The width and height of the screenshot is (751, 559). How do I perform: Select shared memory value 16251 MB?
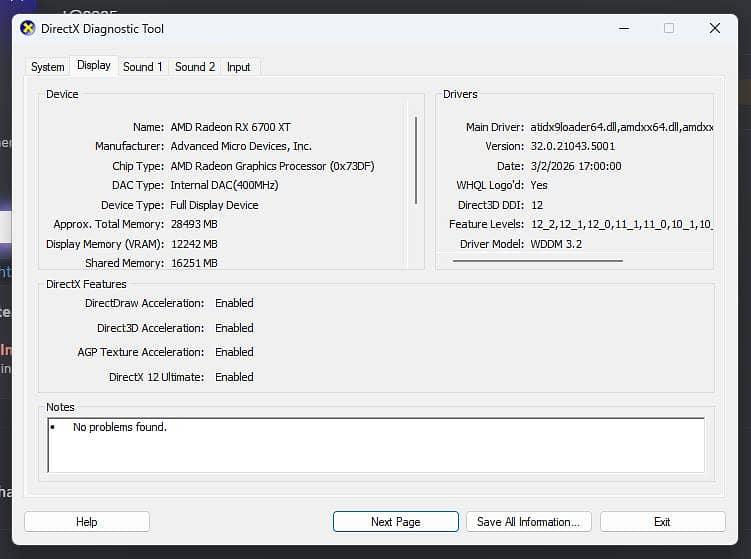click(x=194, y=263)
